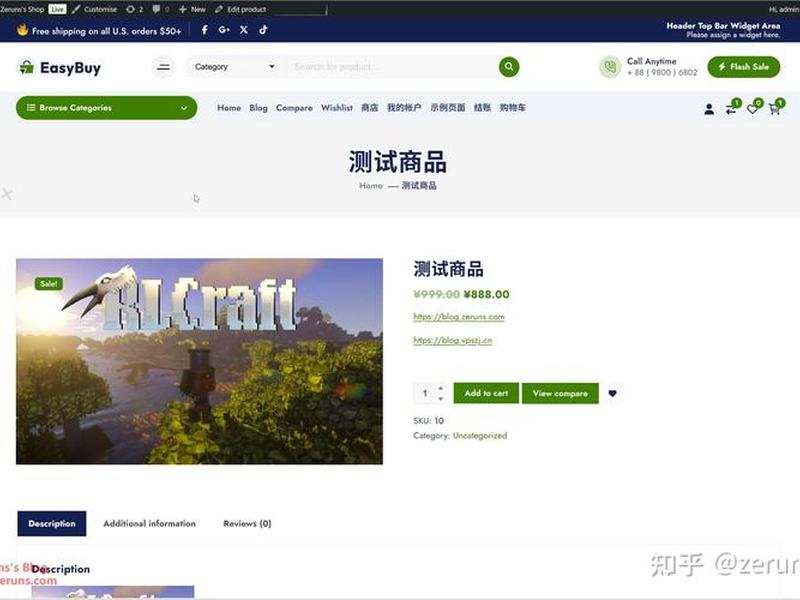The width and height of the screenshot is (800, 600).
Task: Open the user account icon
Action: pos(709,109)
